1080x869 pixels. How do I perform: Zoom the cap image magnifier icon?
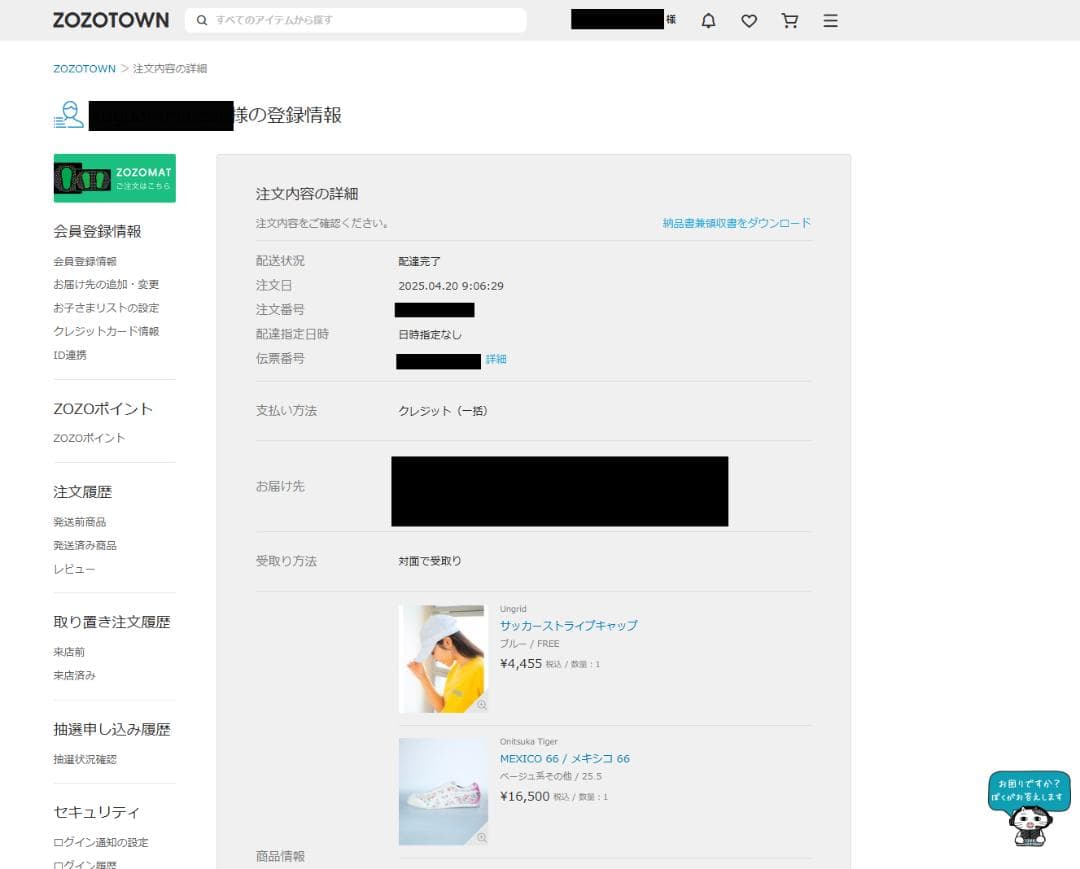click(x=481, y=705)
